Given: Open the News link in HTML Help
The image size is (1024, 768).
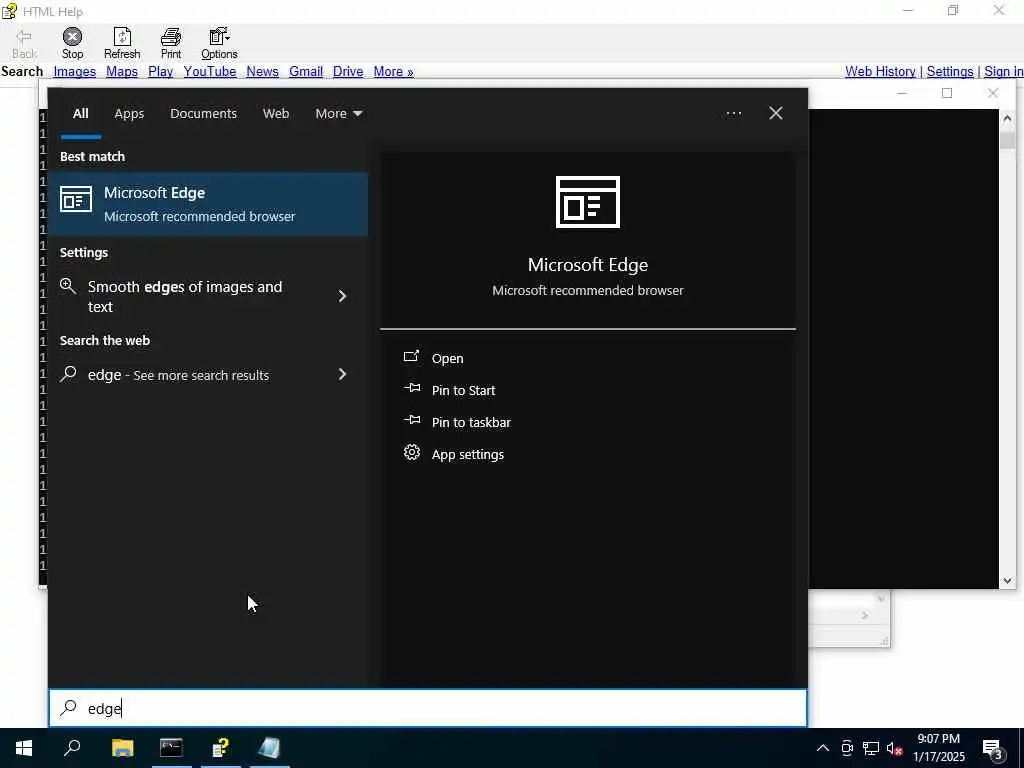Looking at the screenshot, I should (x=263, y=72).
